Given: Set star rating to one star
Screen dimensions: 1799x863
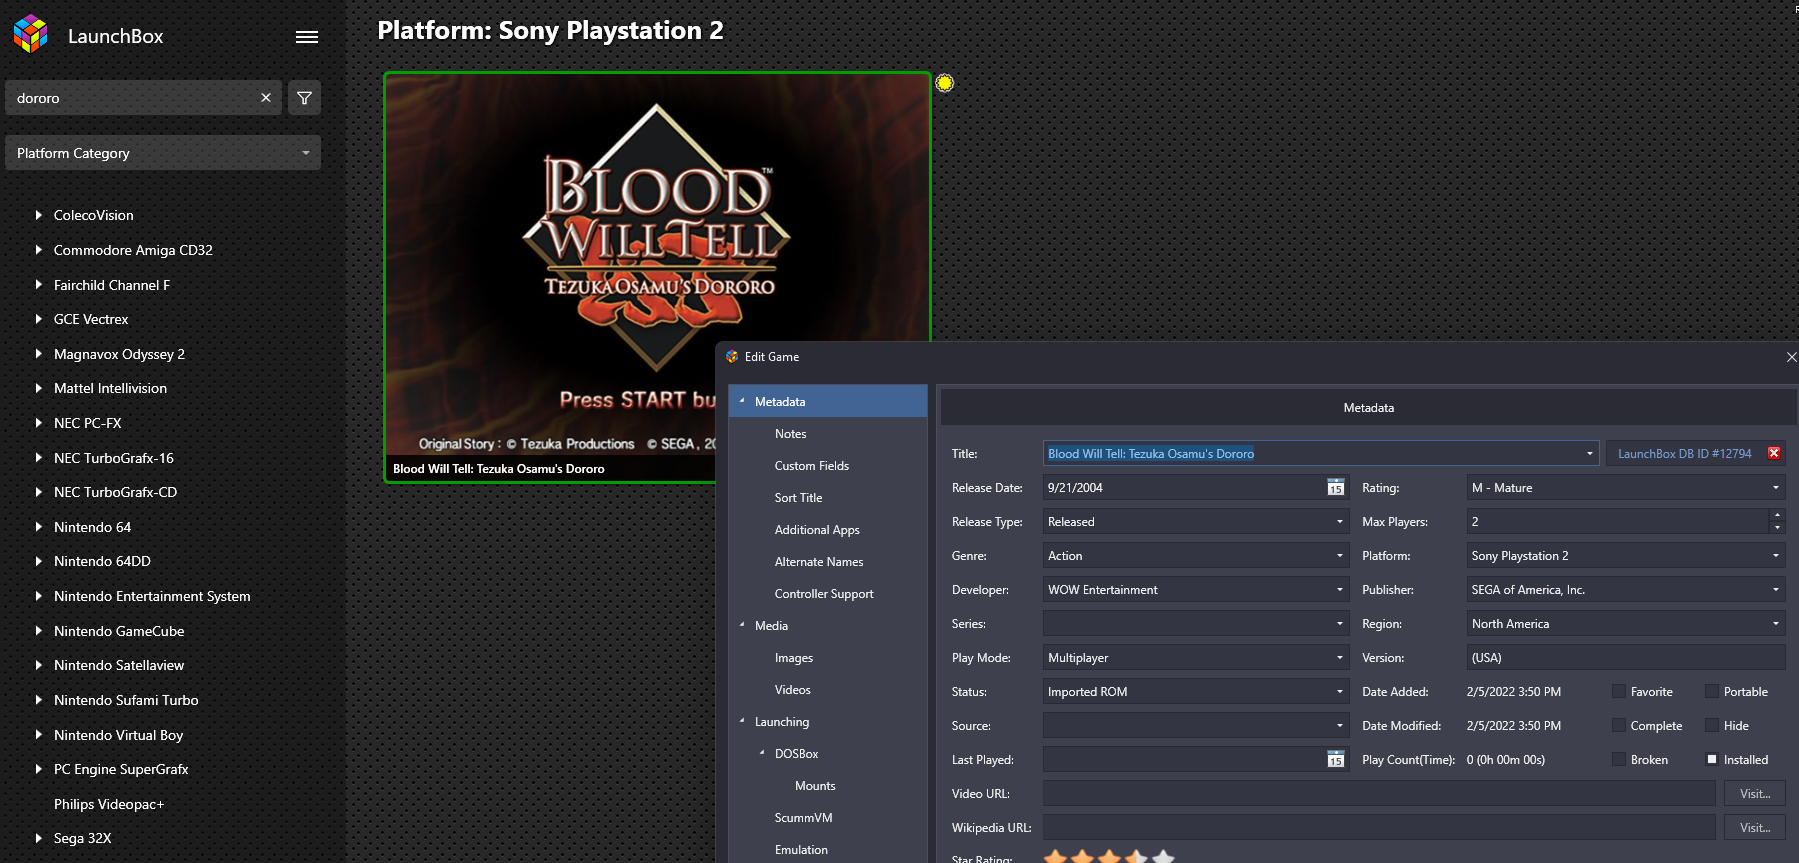Looking at the screenshot, I should point(1056,857).
